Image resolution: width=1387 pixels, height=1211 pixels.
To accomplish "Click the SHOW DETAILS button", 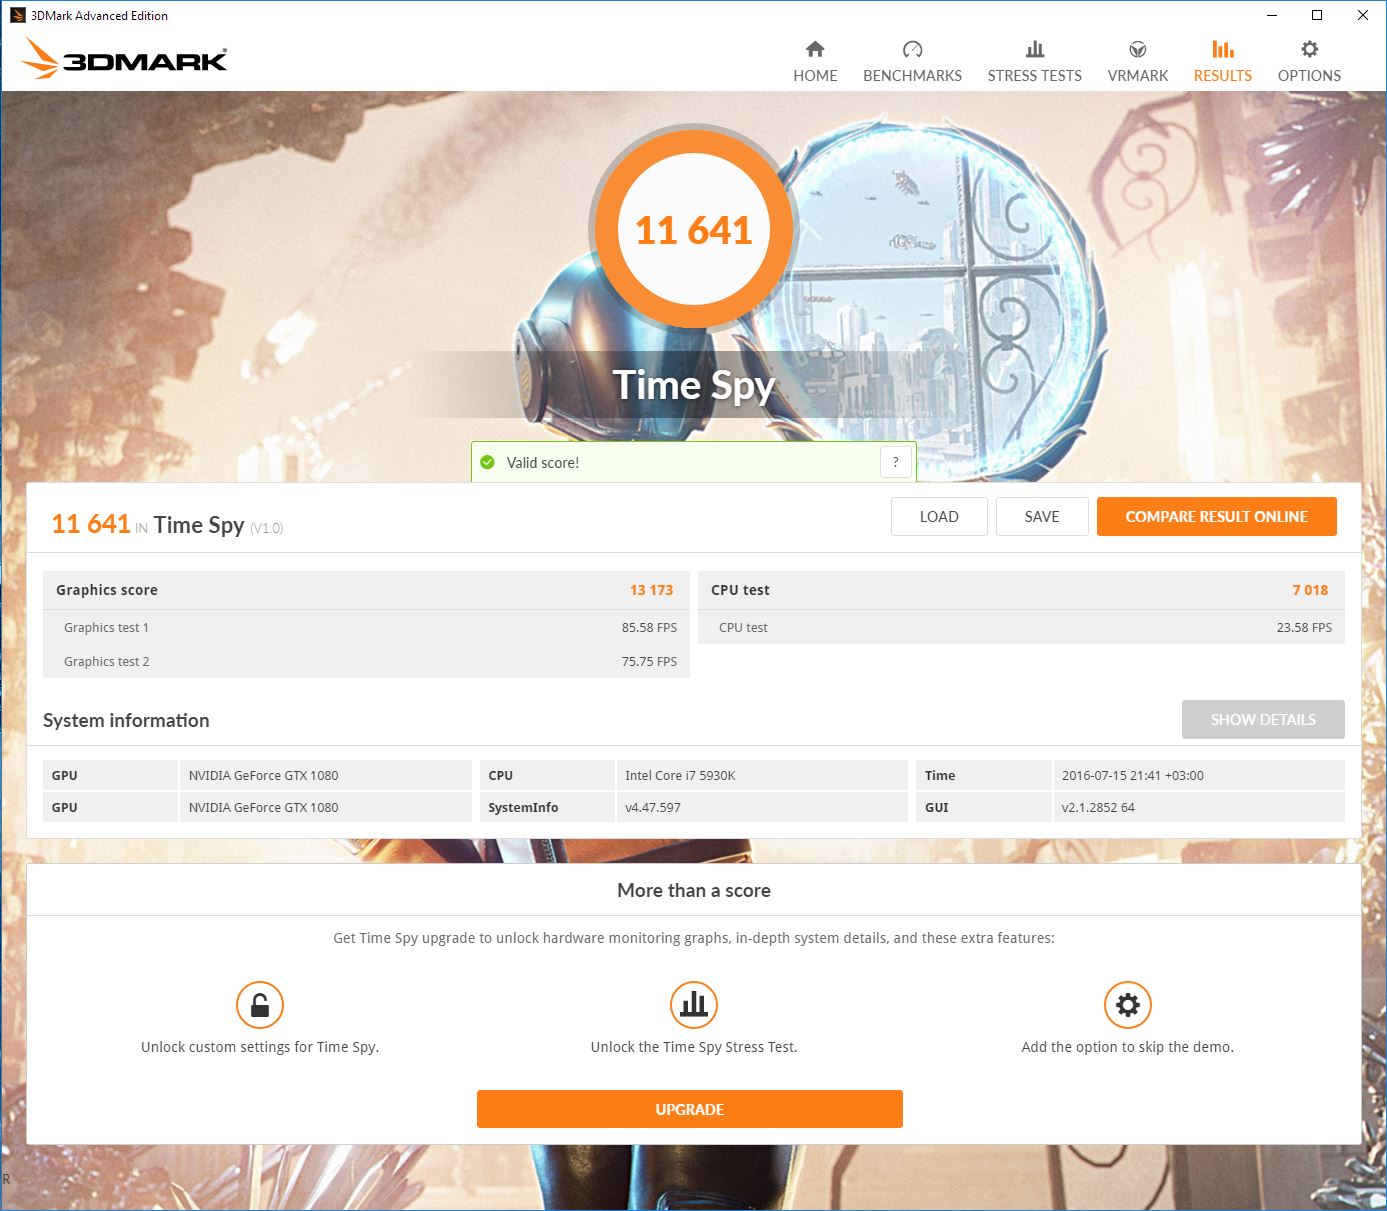I will tap(1263, 719).
